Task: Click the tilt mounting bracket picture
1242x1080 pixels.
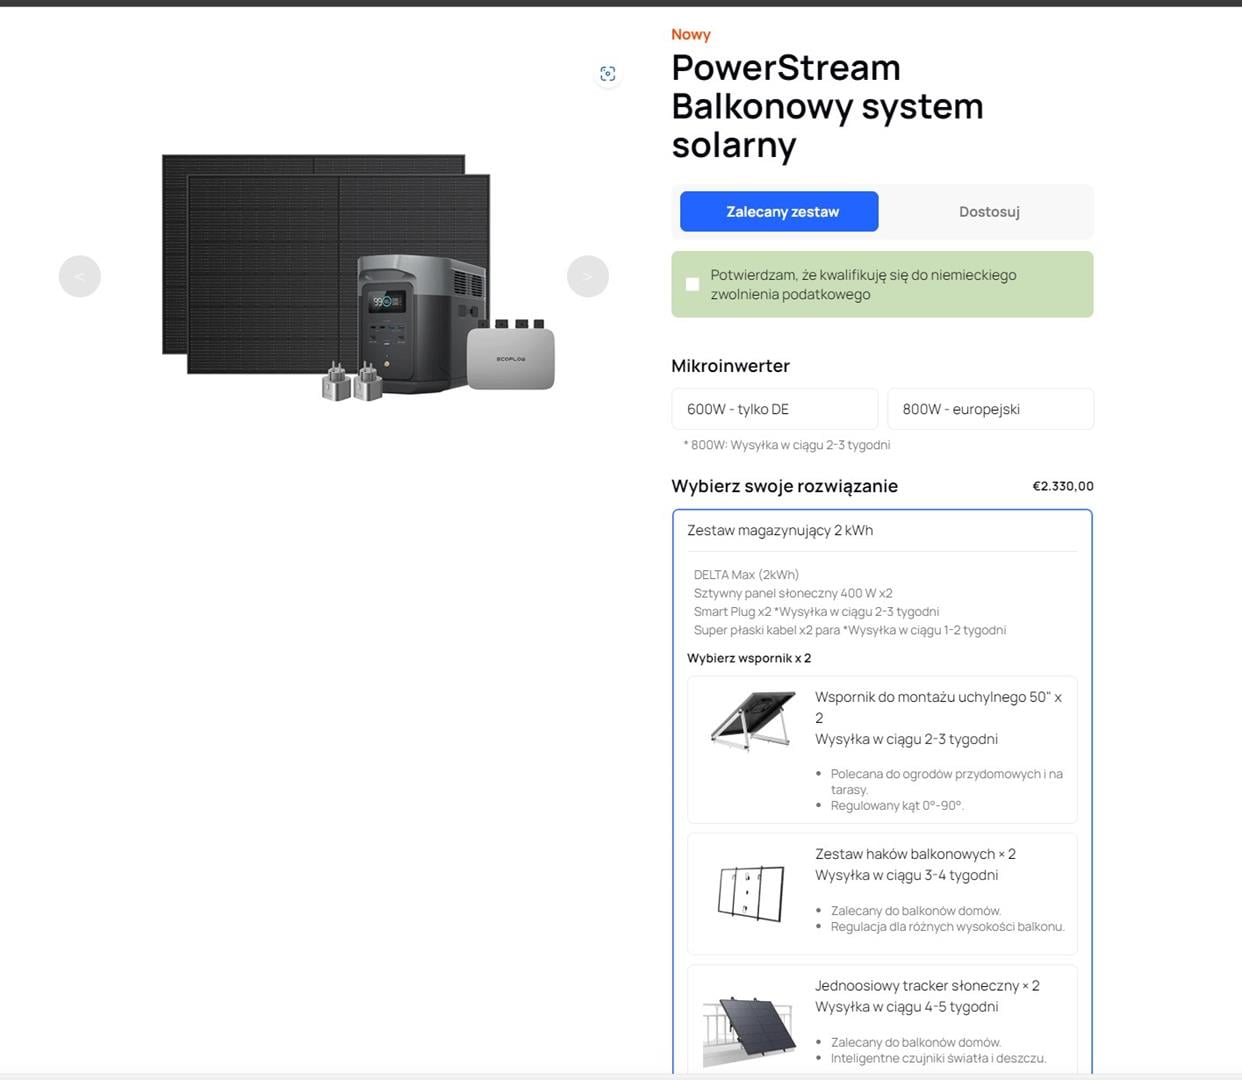Action: point(752,720)
